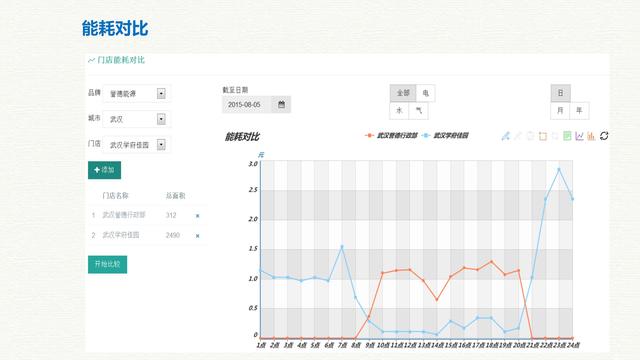
Task: Remove store row 2 with area 2490
Action: pyautogui.click(x=198, y=236)
